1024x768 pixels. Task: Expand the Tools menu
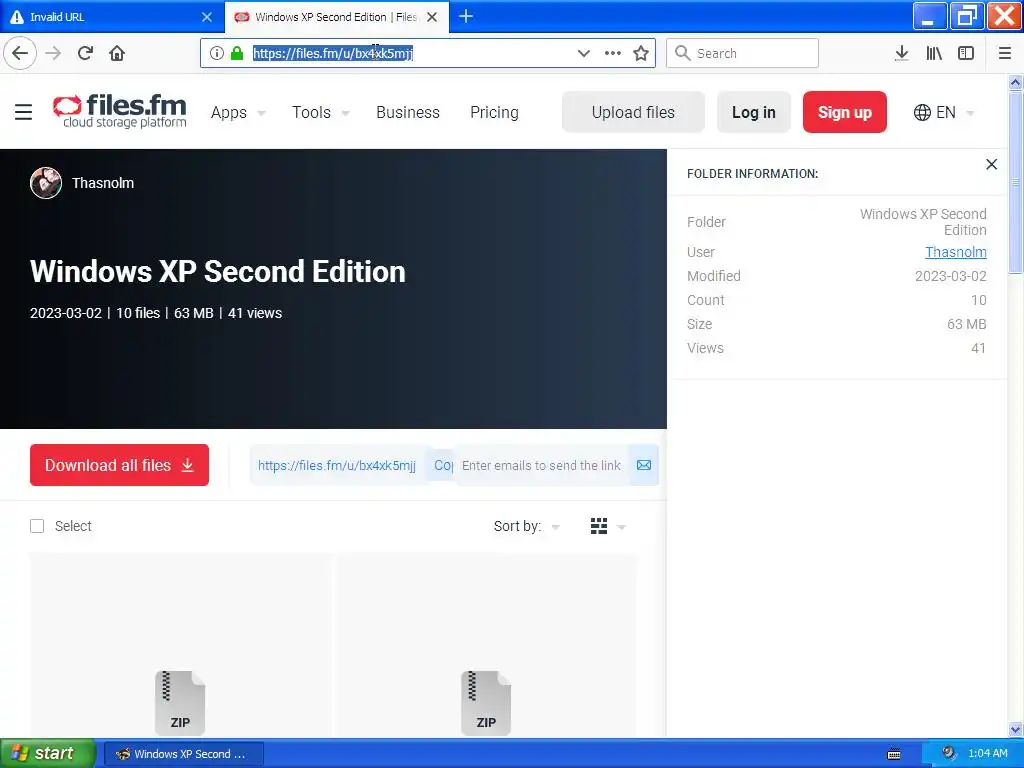click(320, 112)
